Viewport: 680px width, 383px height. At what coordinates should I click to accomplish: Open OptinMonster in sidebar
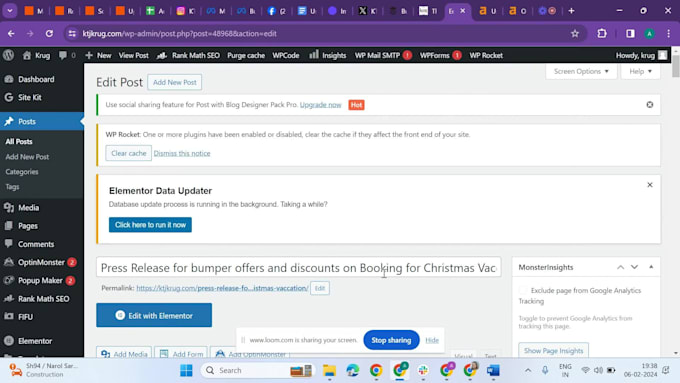coord(42,262)
